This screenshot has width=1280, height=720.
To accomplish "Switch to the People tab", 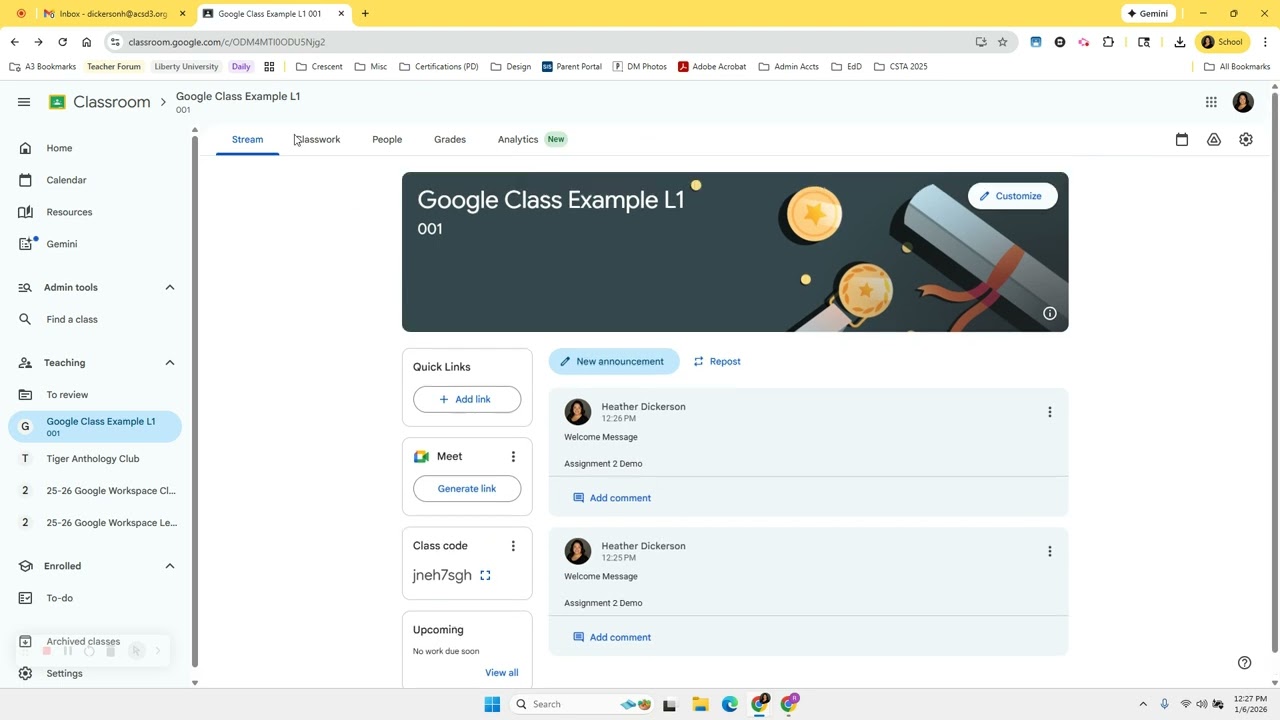I will tap(387, 140).
